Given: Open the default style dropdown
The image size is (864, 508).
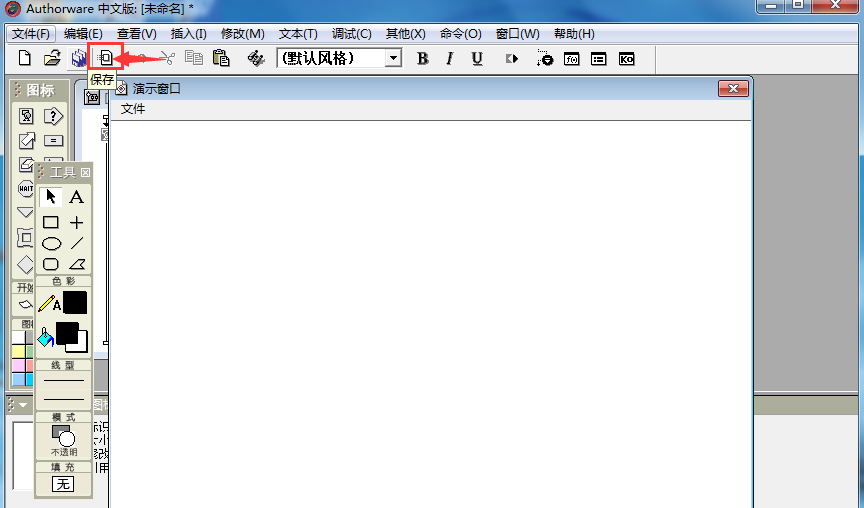Looking at the screenshot, I should tap(393, 58).
